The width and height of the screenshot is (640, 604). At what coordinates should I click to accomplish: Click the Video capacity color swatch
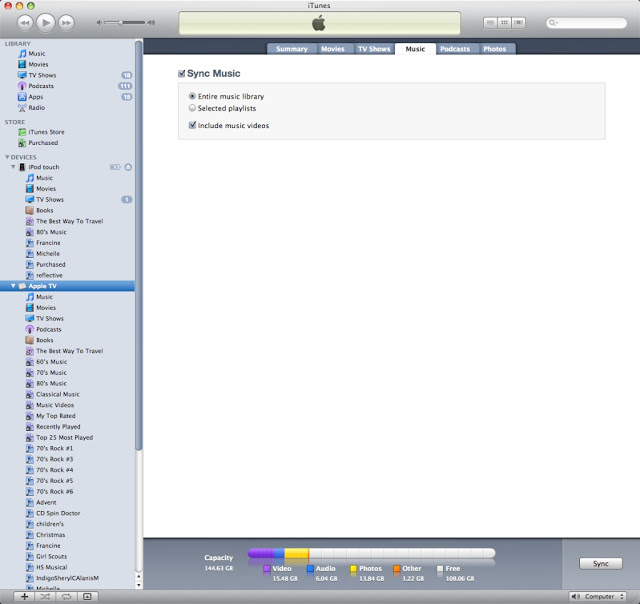click(x=267, y=568)
